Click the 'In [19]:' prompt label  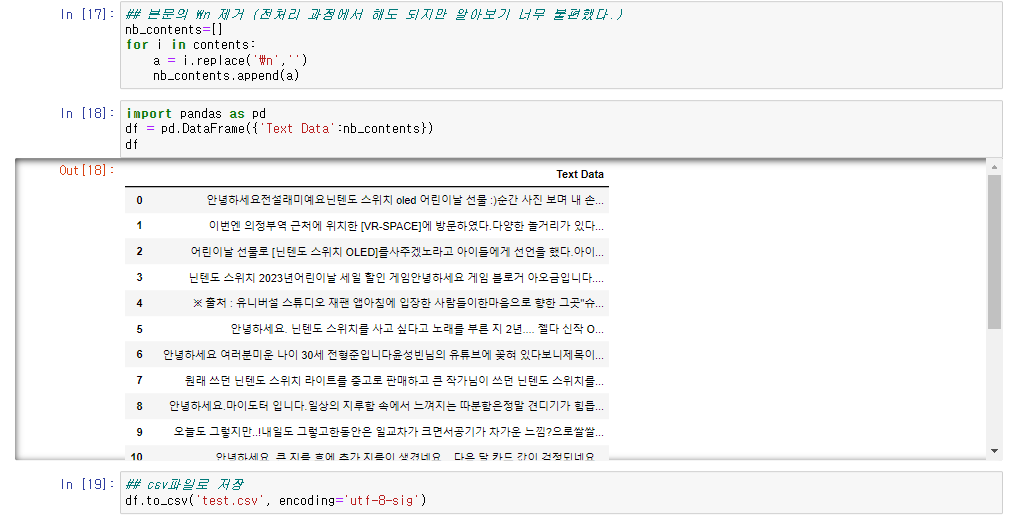coord(88,484)
